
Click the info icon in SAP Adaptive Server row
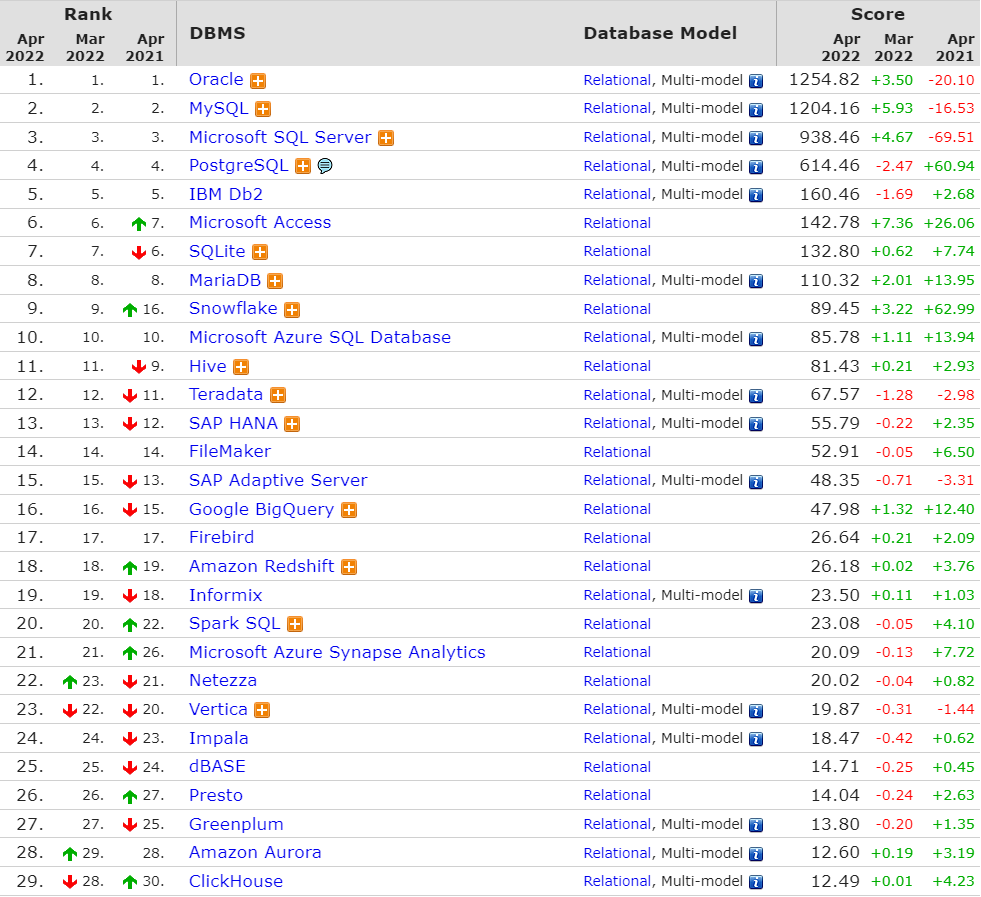[x=756, y=482]
